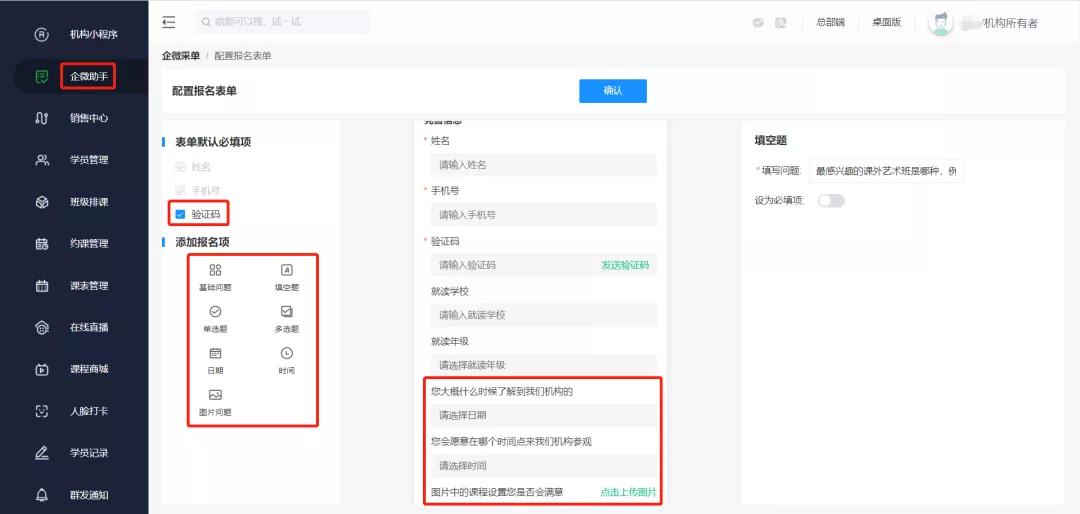Click 发送验证码 link
The height and width of the screenshot is (514, 1080).
tap(625, 265)
